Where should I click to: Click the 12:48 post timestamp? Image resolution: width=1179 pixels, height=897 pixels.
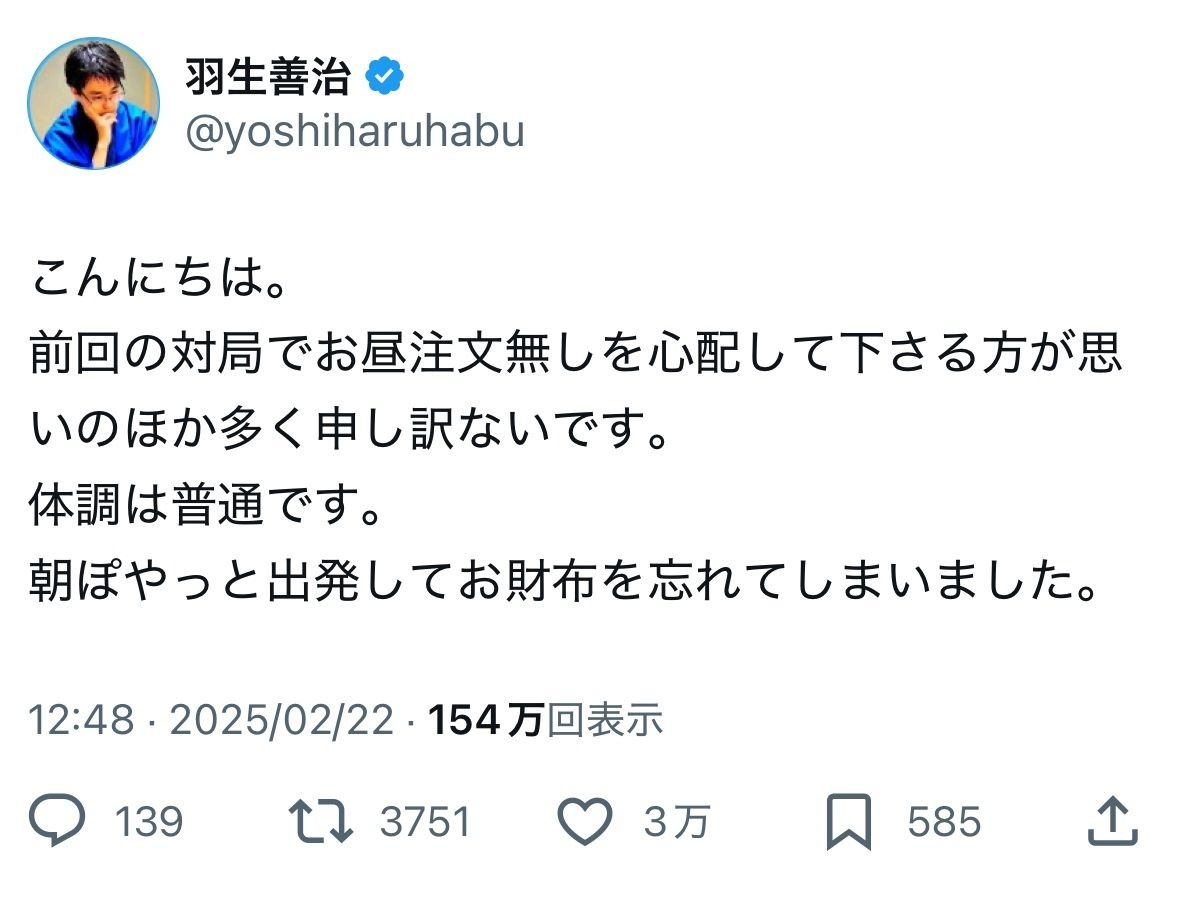80,719
